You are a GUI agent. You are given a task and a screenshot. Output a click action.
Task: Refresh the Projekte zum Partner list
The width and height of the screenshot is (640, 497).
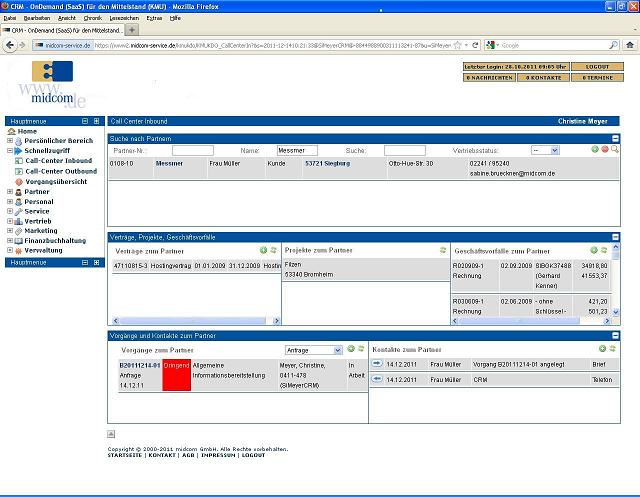pos(442,250)
